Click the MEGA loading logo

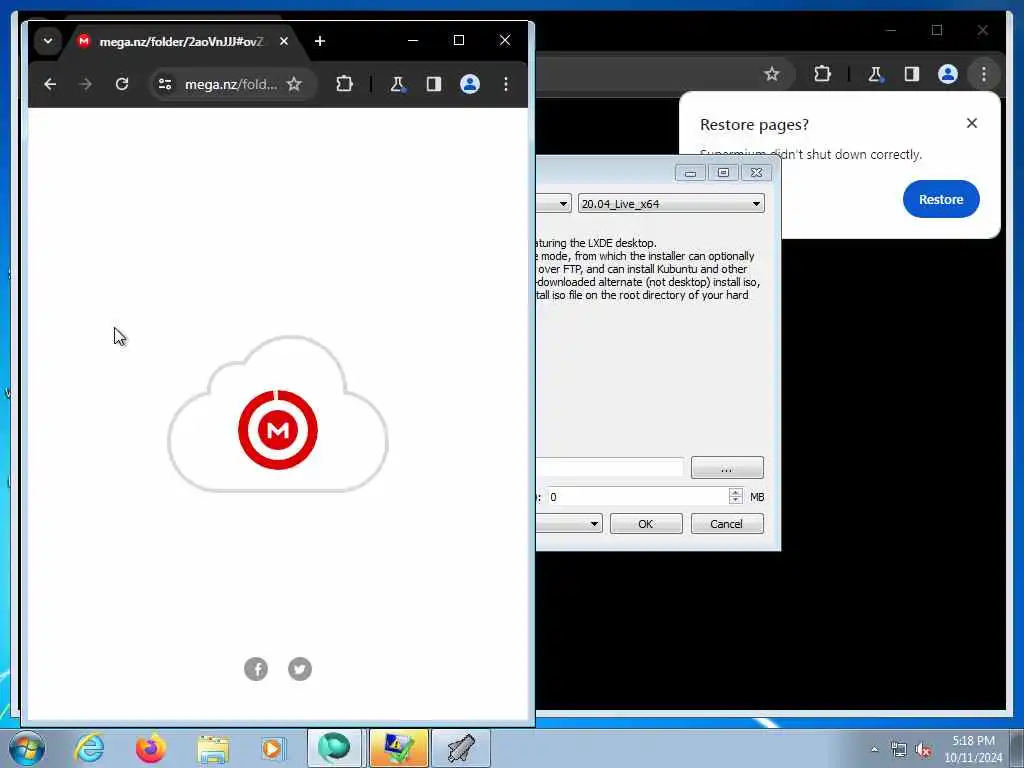tap(278, 430)
